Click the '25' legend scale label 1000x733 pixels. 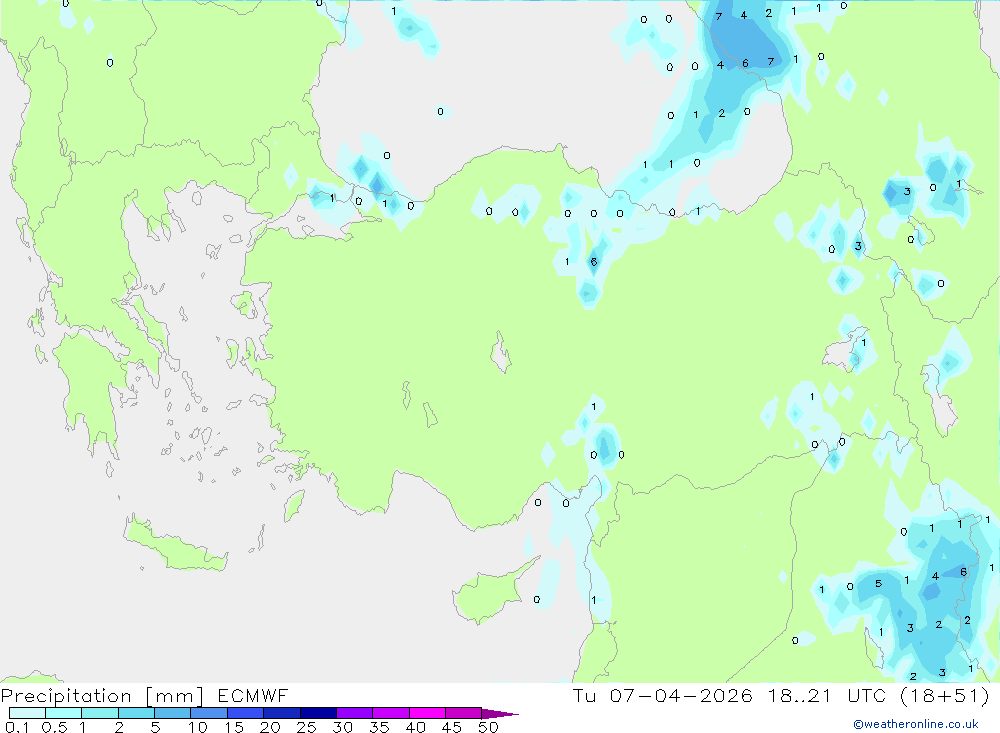306,727
